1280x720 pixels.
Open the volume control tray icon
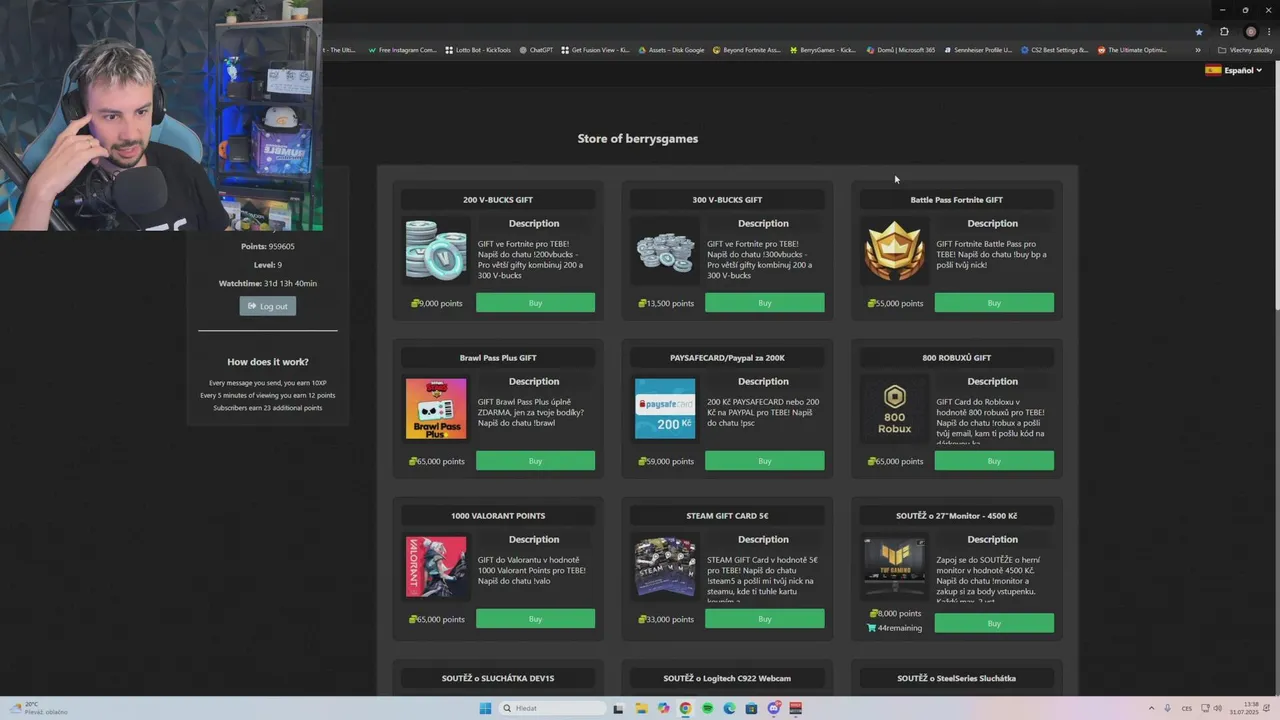coord(1220,708)
